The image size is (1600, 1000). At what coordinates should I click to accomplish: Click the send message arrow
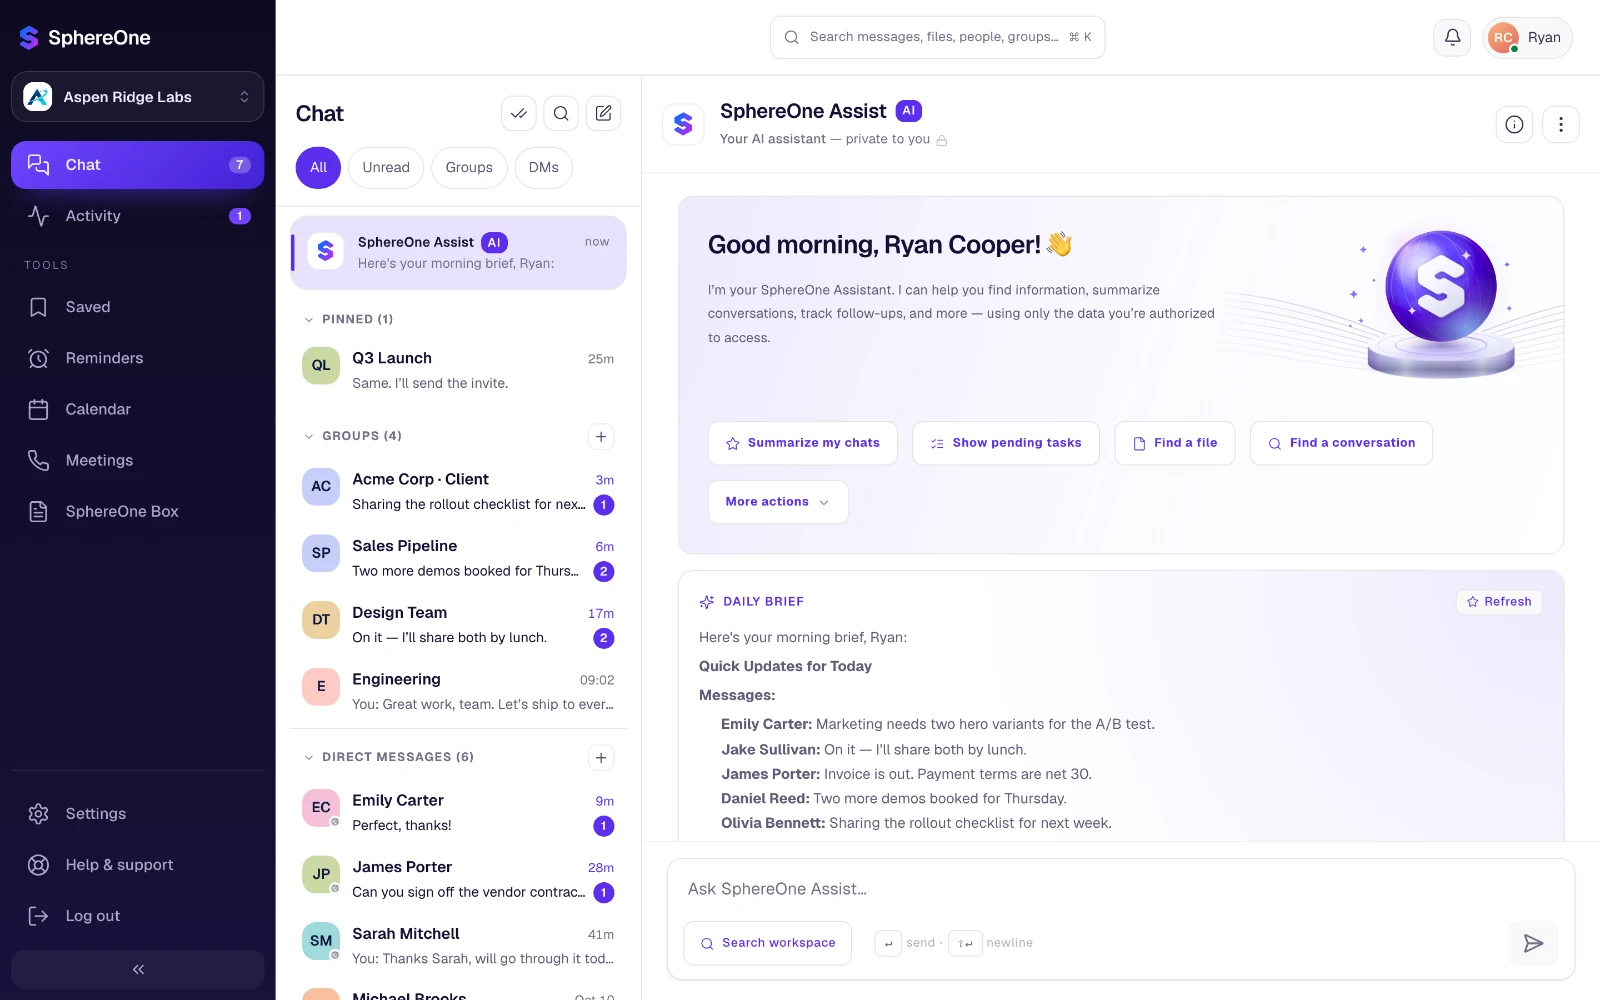point(1533,943)
